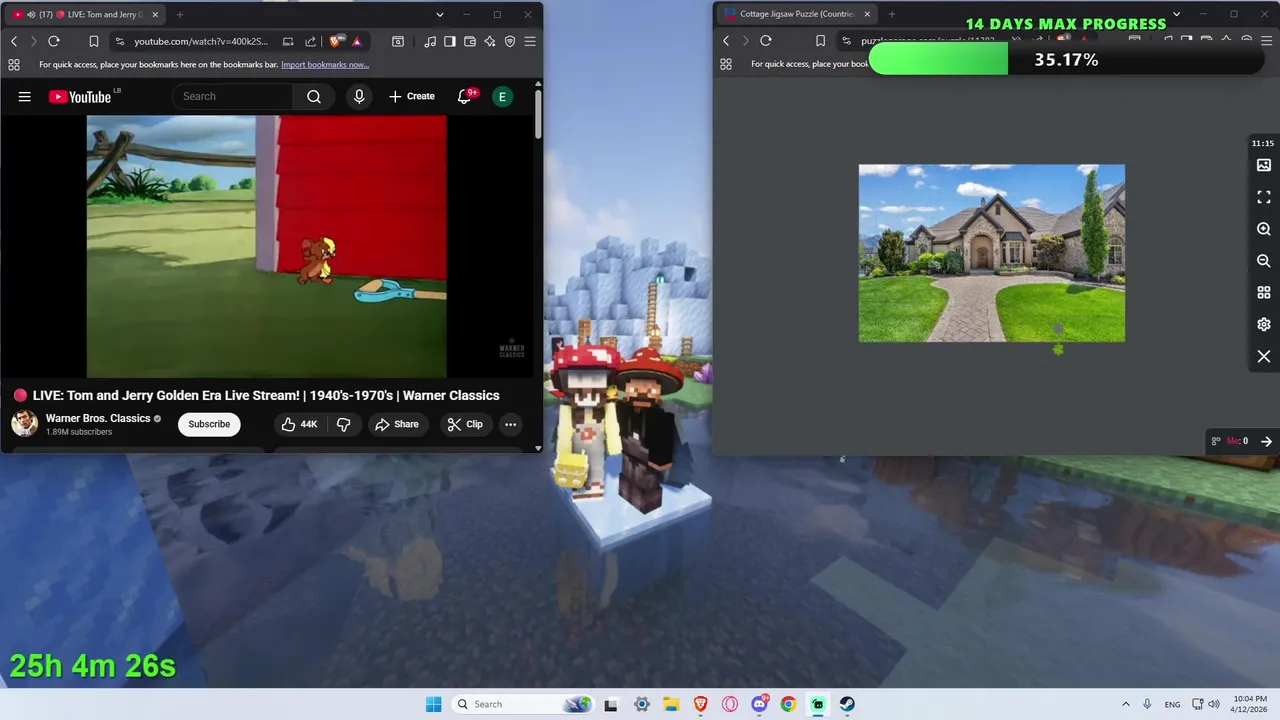Open Discord from the taskbar

[759, 704]
